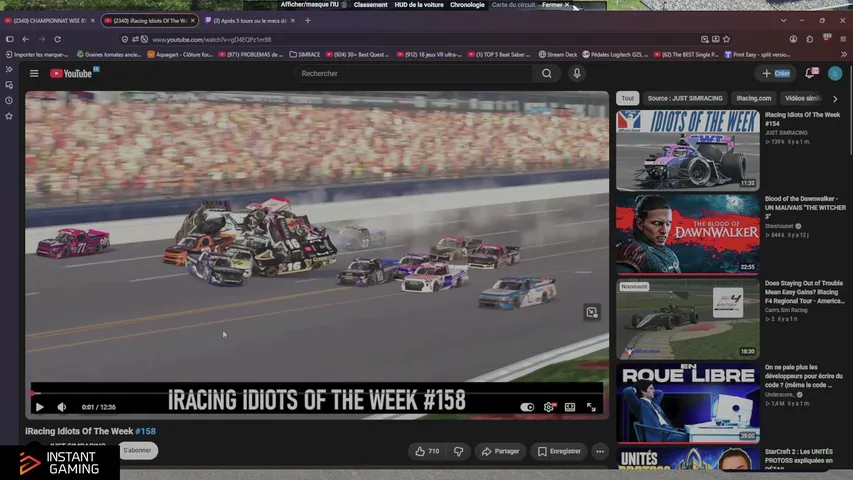The height and width of the screenshot is (480, 853).
Task: Reload the current page
Action: (58, 39)
